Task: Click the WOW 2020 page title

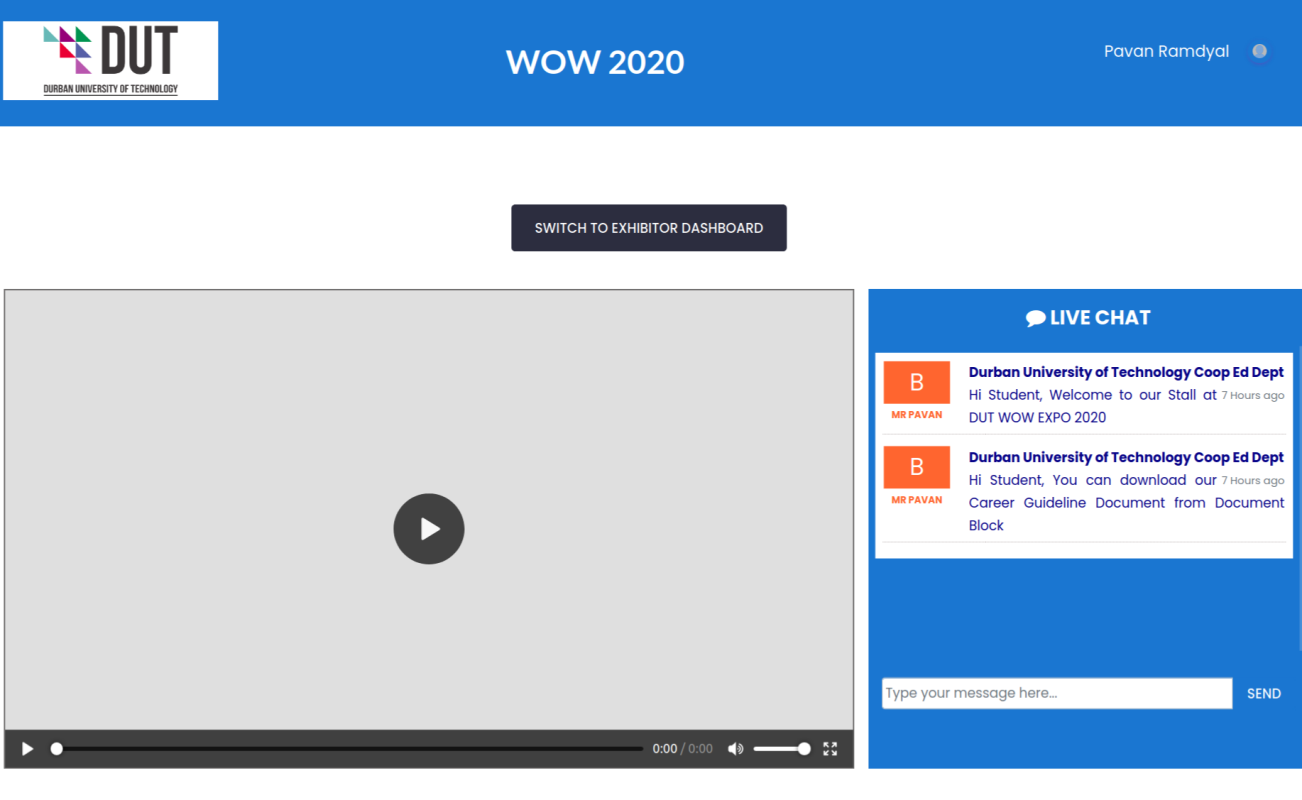Action: pyautogui.click(x=595, y=62)
